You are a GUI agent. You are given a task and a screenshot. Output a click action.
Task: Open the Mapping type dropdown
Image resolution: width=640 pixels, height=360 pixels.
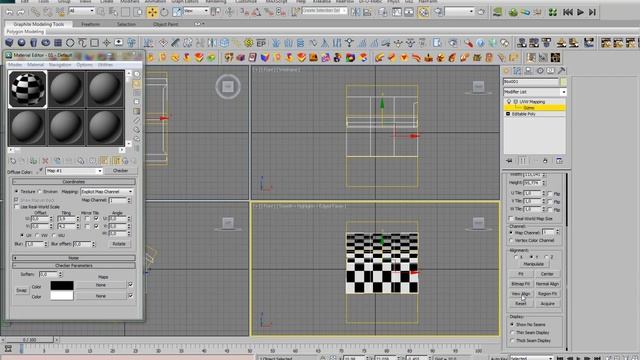point(107,191)
